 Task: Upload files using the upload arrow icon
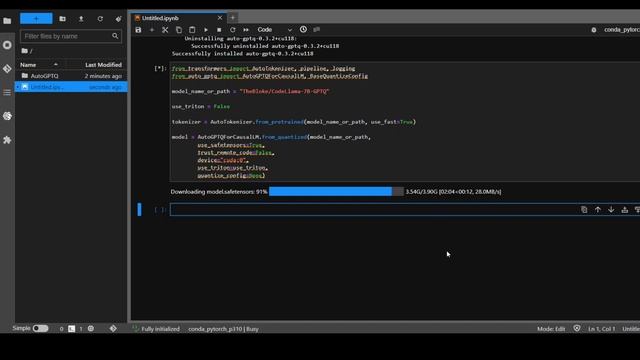81,19
